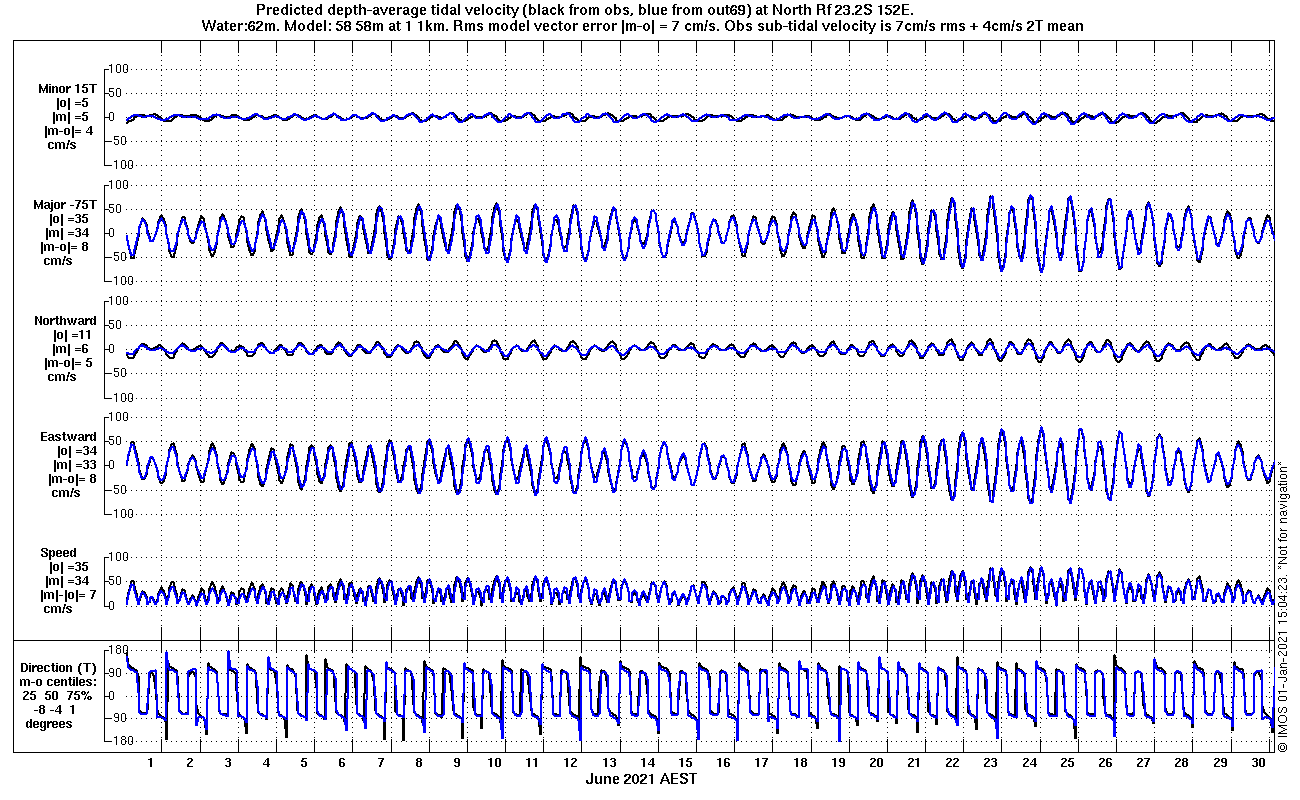Click day 23 on the date axis

(x=991, y=762)
